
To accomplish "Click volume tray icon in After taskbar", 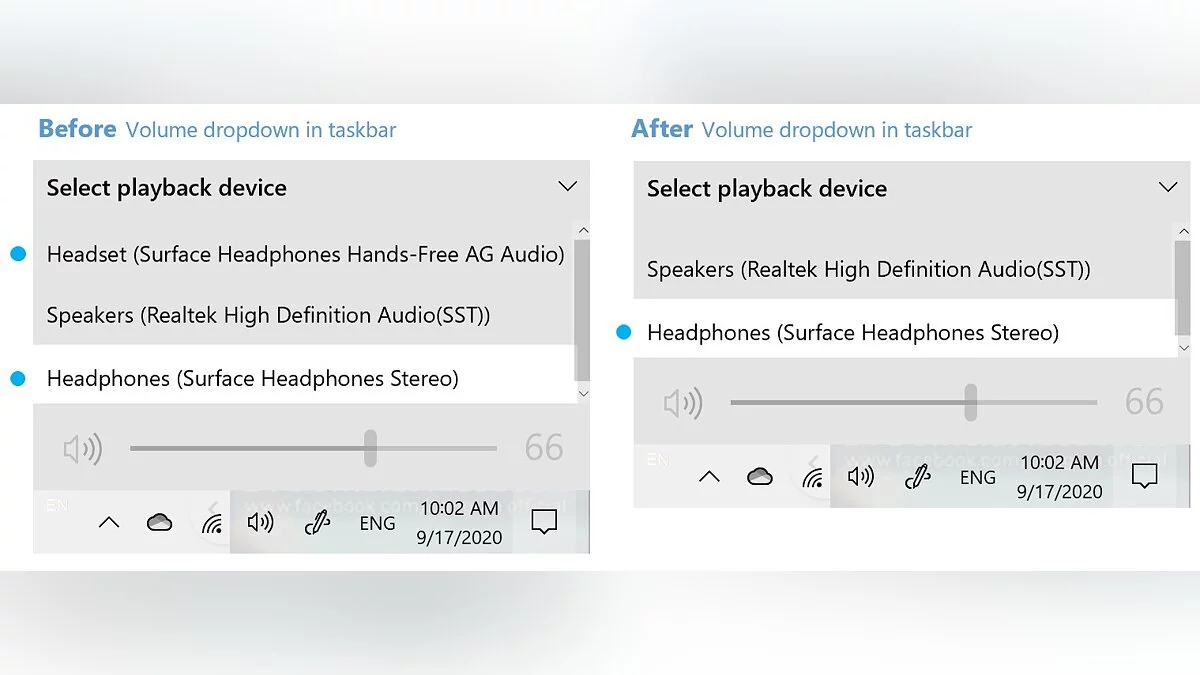I will click(860, 477).
